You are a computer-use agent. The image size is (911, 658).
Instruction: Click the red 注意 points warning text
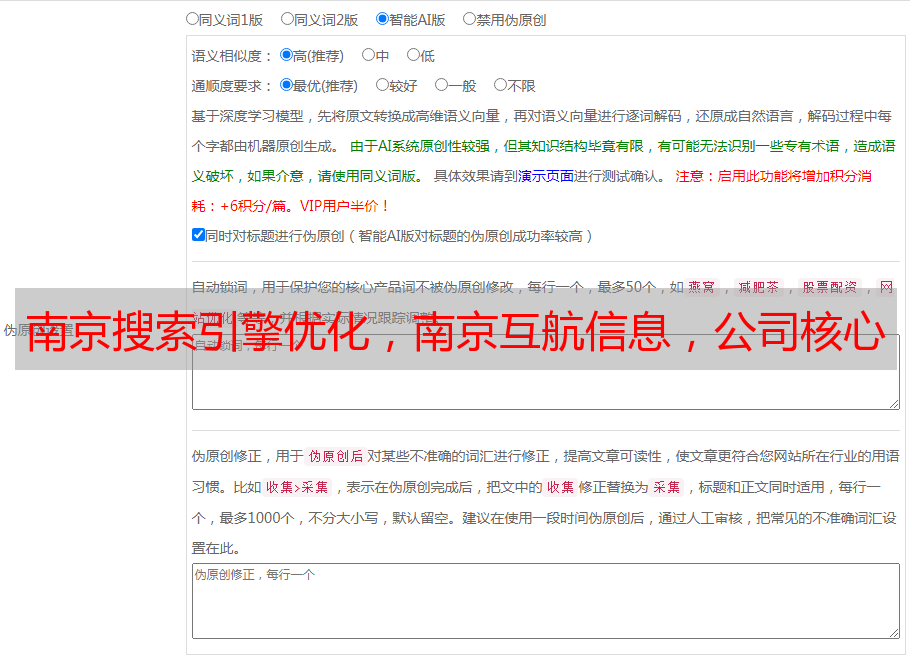pyautogui.click(x=532, y=191)
